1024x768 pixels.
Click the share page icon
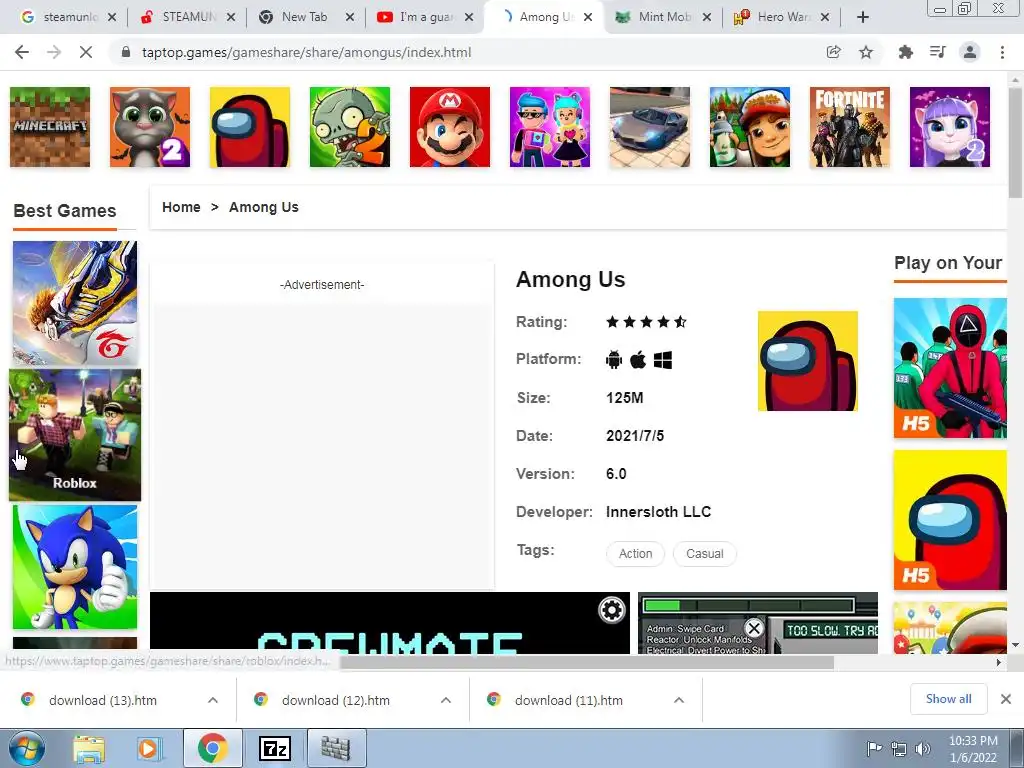pos(833,52)
